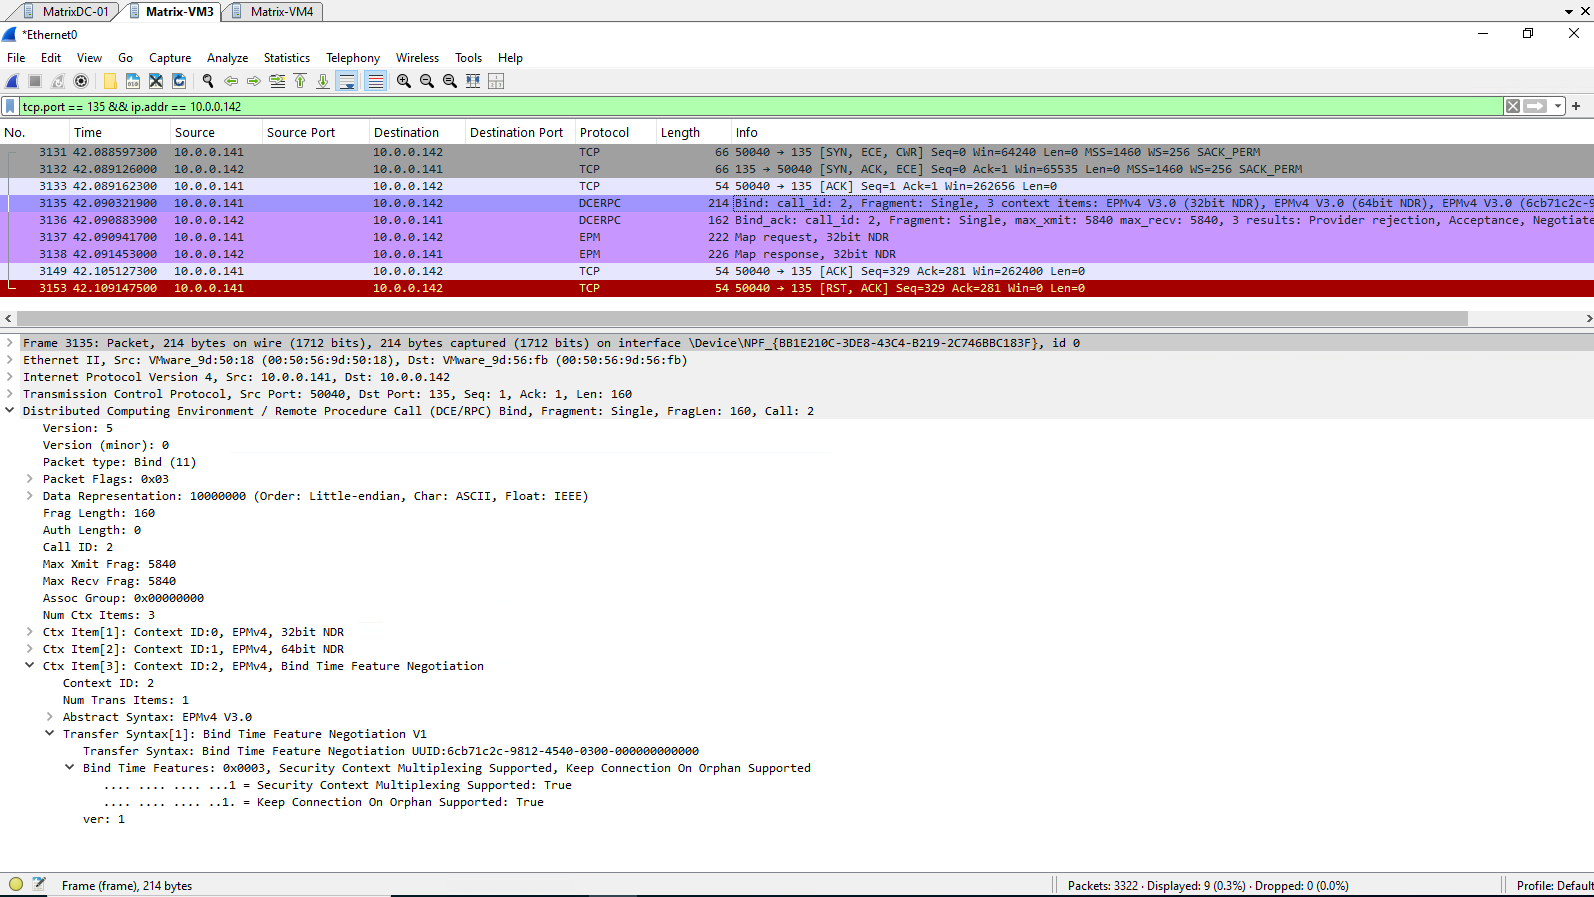Sort packets by the Destination Port column
Viewport: 1594px width, 897px height.
(520, 132)
